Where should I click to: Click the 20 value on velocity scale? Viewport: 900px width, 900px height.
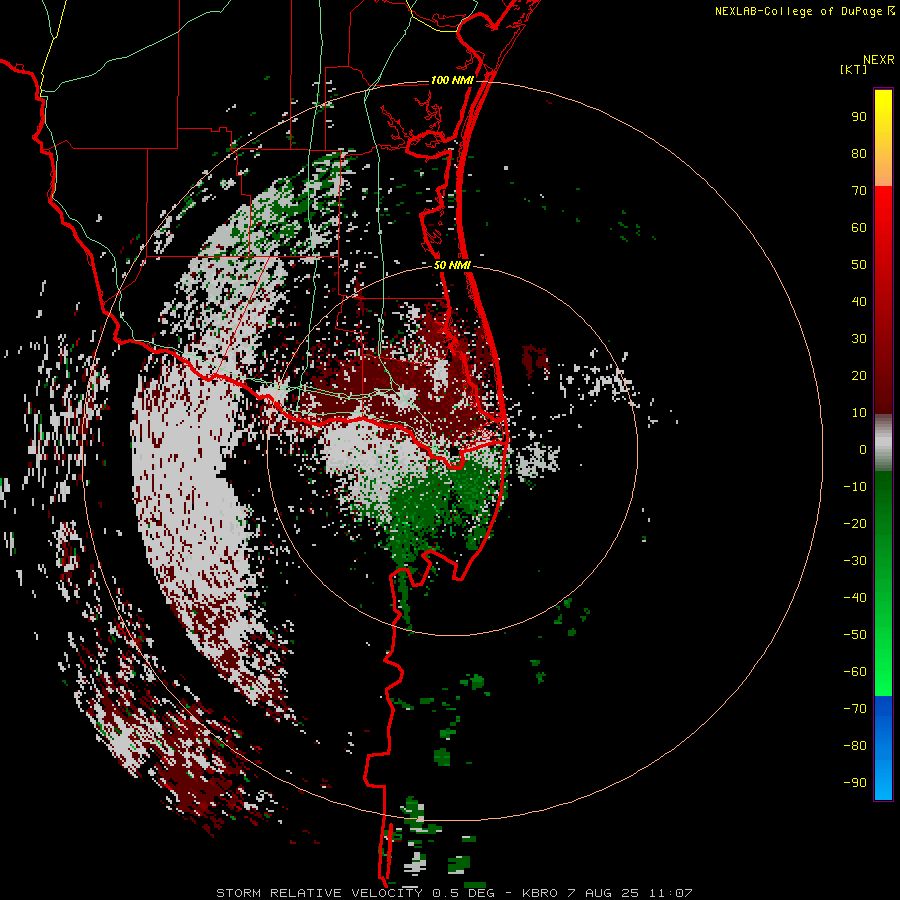[859, 375]
